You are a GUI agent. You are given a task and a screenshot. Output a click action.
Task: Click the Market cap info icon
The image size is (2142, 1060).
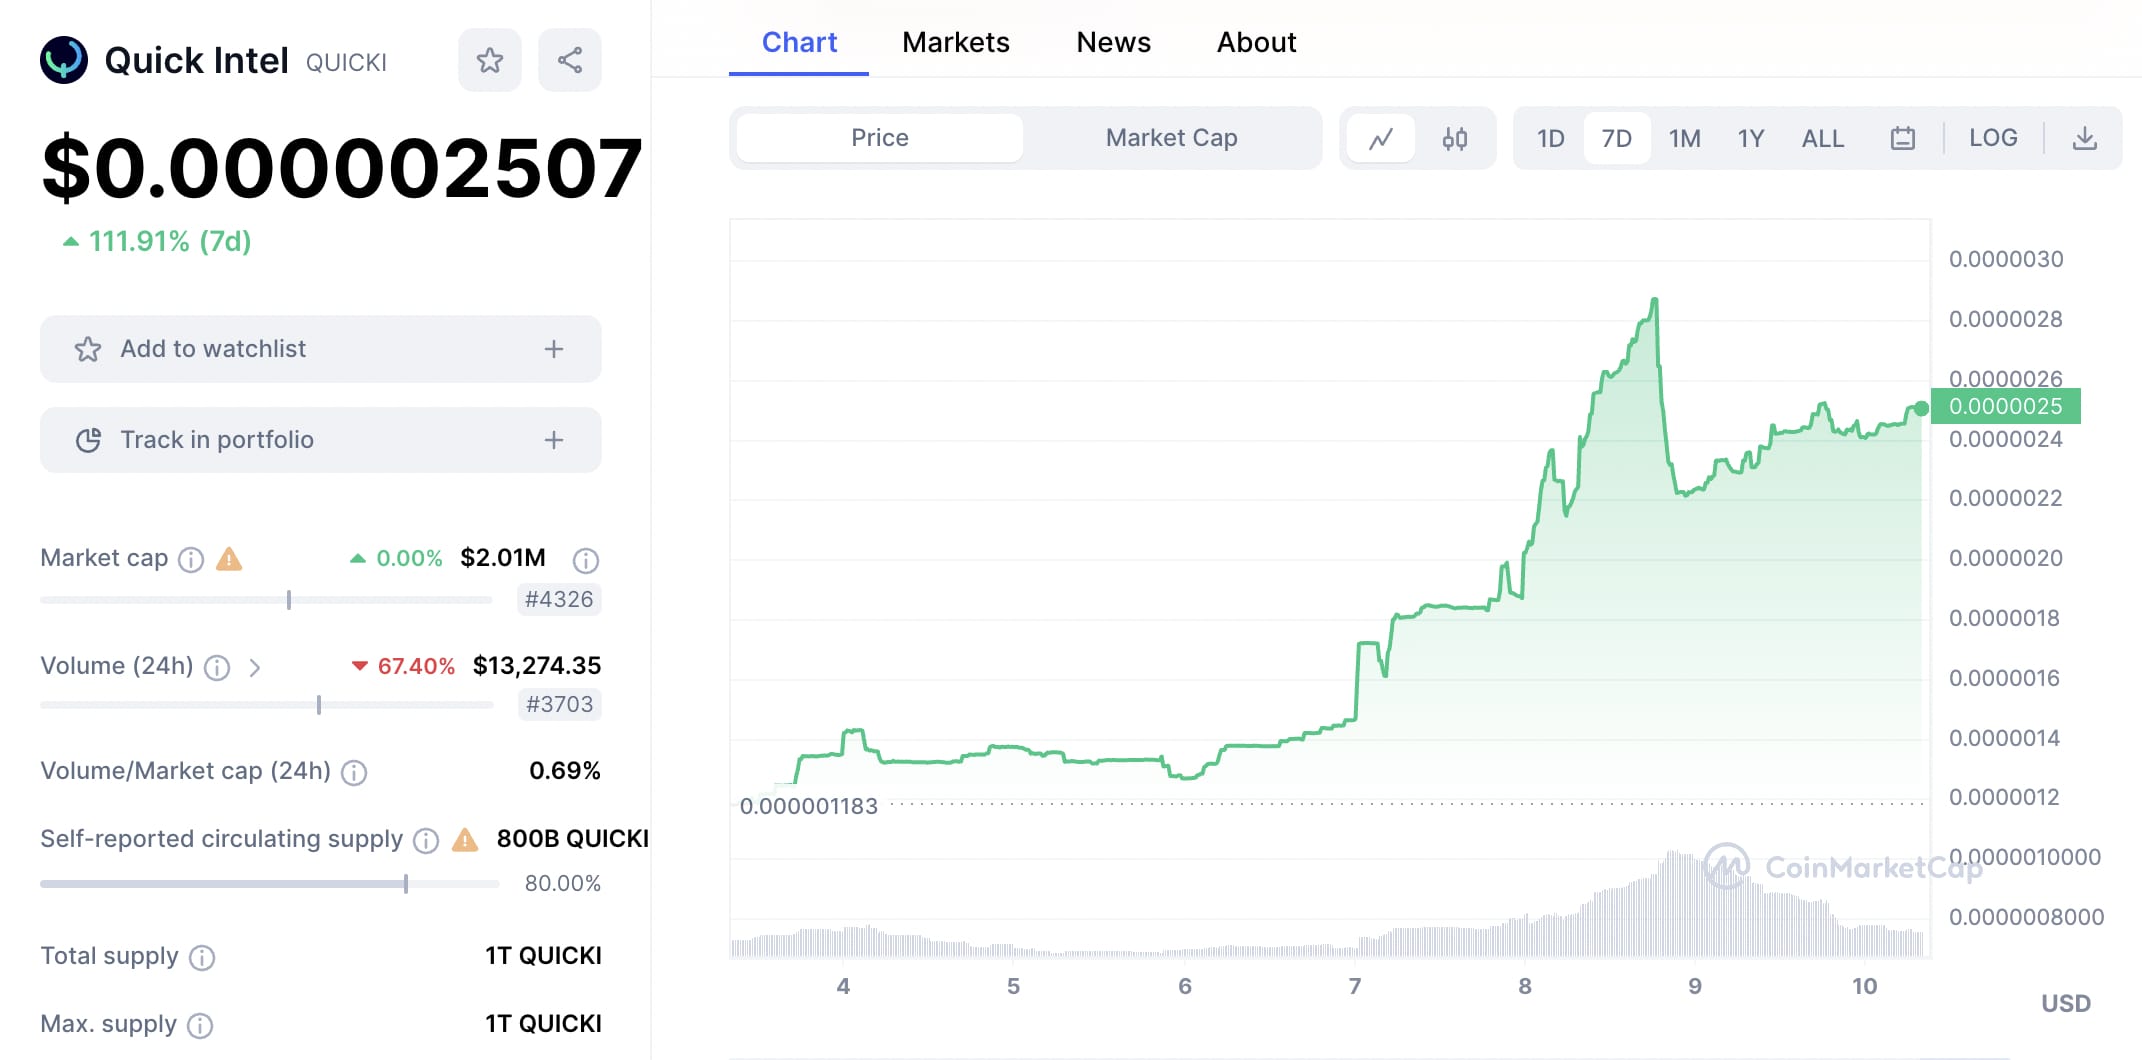191,560
